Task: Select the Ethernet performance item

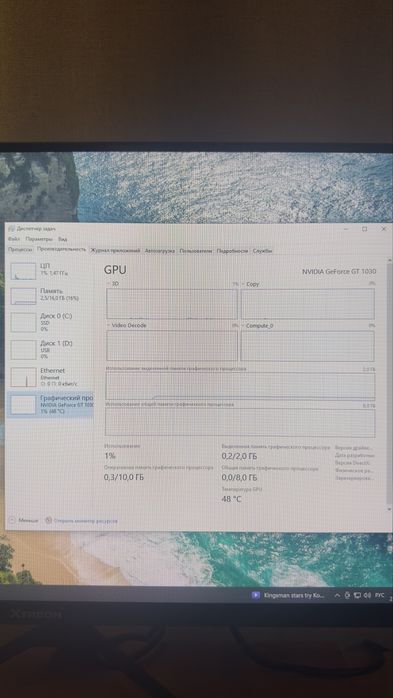Action: coord(51,377)
